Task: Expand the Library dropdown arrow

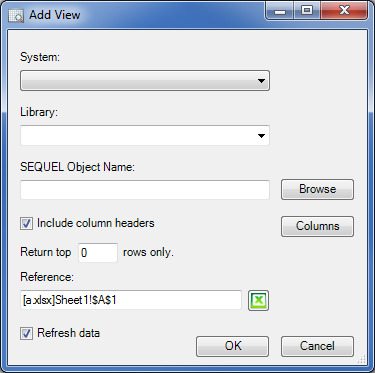Action: pyautogui.click(x=261, y=136)
